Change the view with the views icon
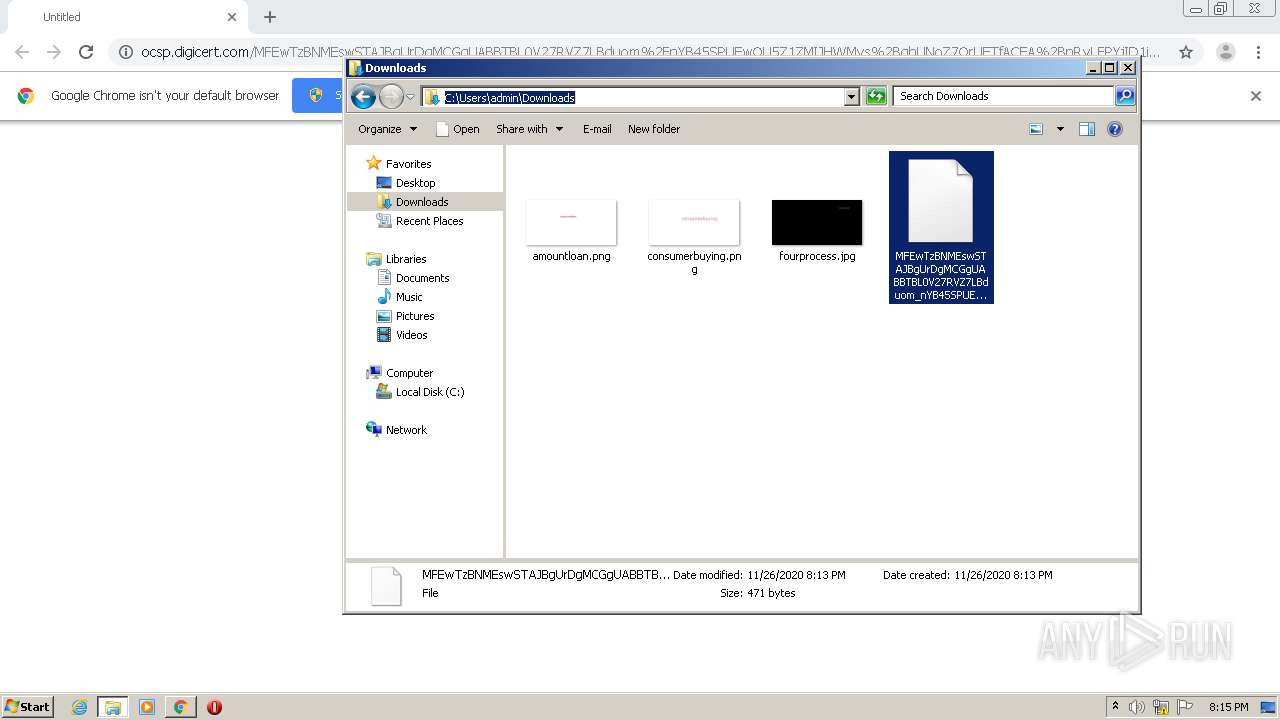 [x=1036, y=129]
